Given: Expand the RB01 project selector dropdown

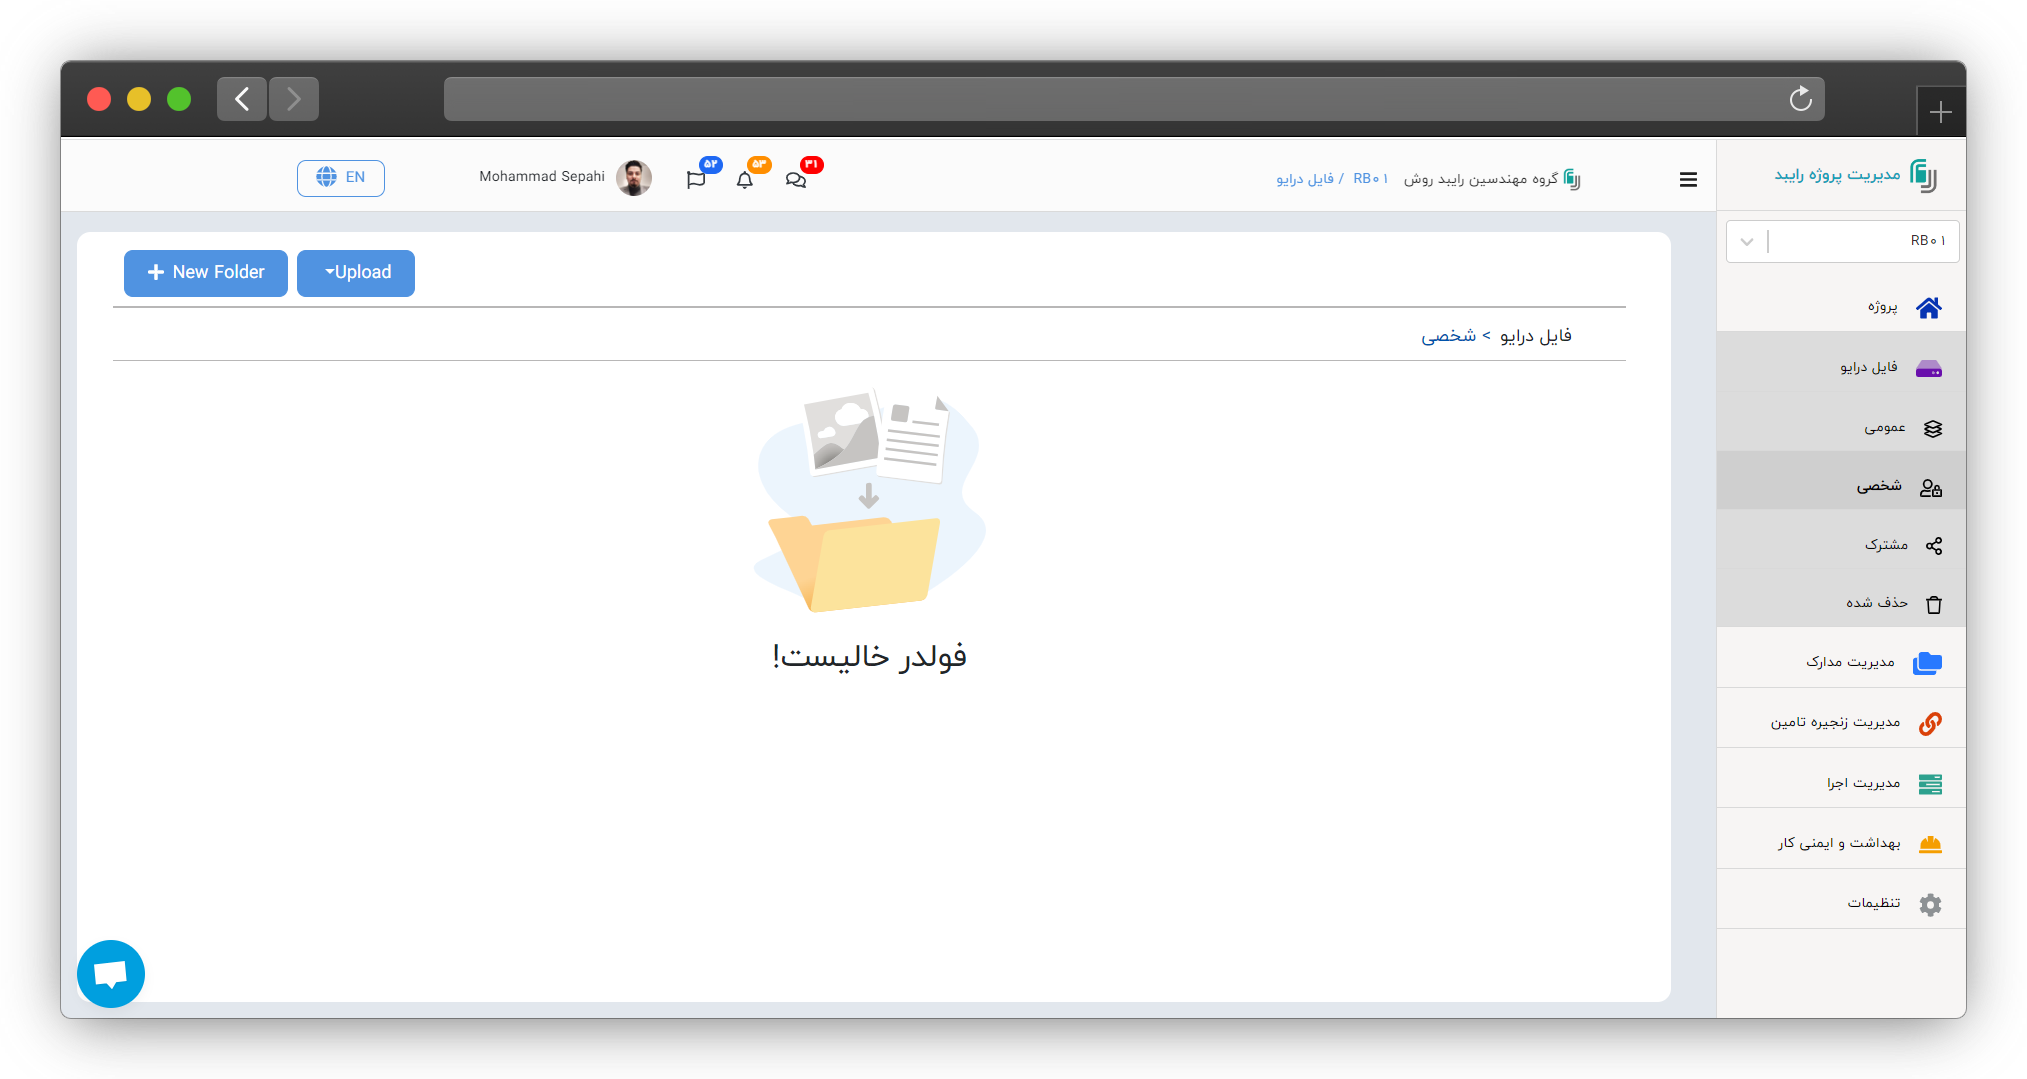Looking at the screenshot, I should tap(1842, 241).
